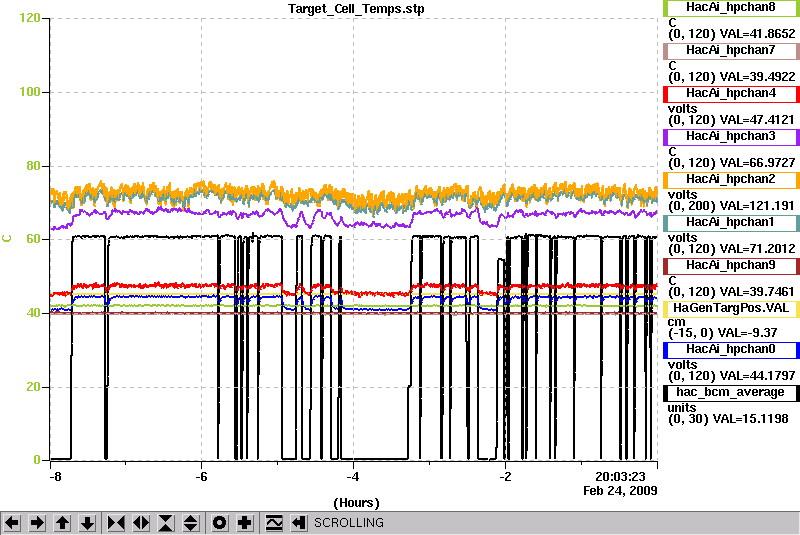
Task: Click the -8 x-axis tick label
Action: point(55,477)
